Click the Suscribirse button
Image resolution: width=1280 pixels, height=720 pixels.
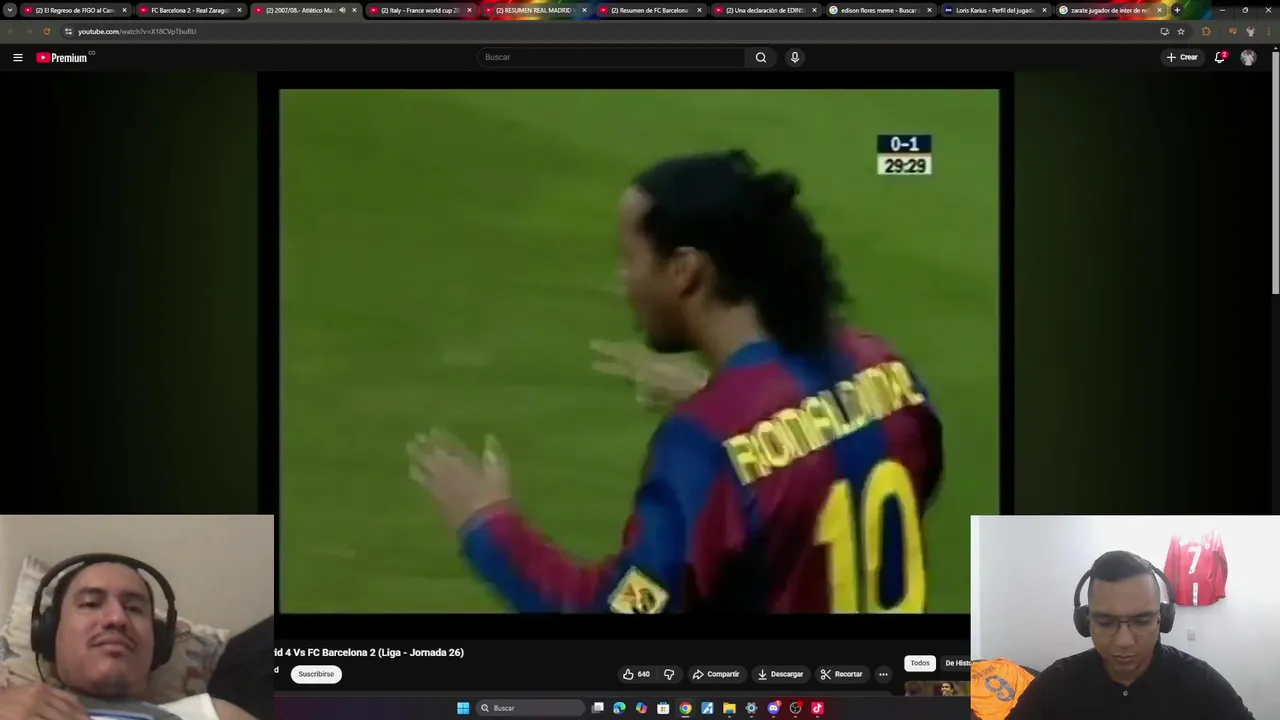pyautogui.click(x=316, y=674)
